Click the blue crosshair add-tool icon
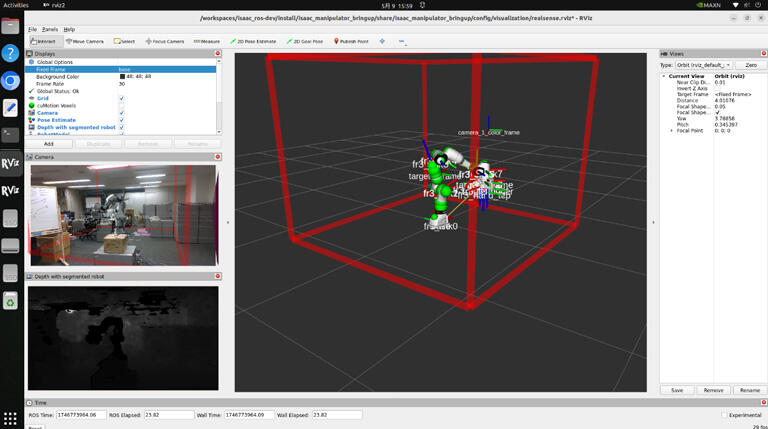Screen dimensions: 768x429 tap(382, 41)
